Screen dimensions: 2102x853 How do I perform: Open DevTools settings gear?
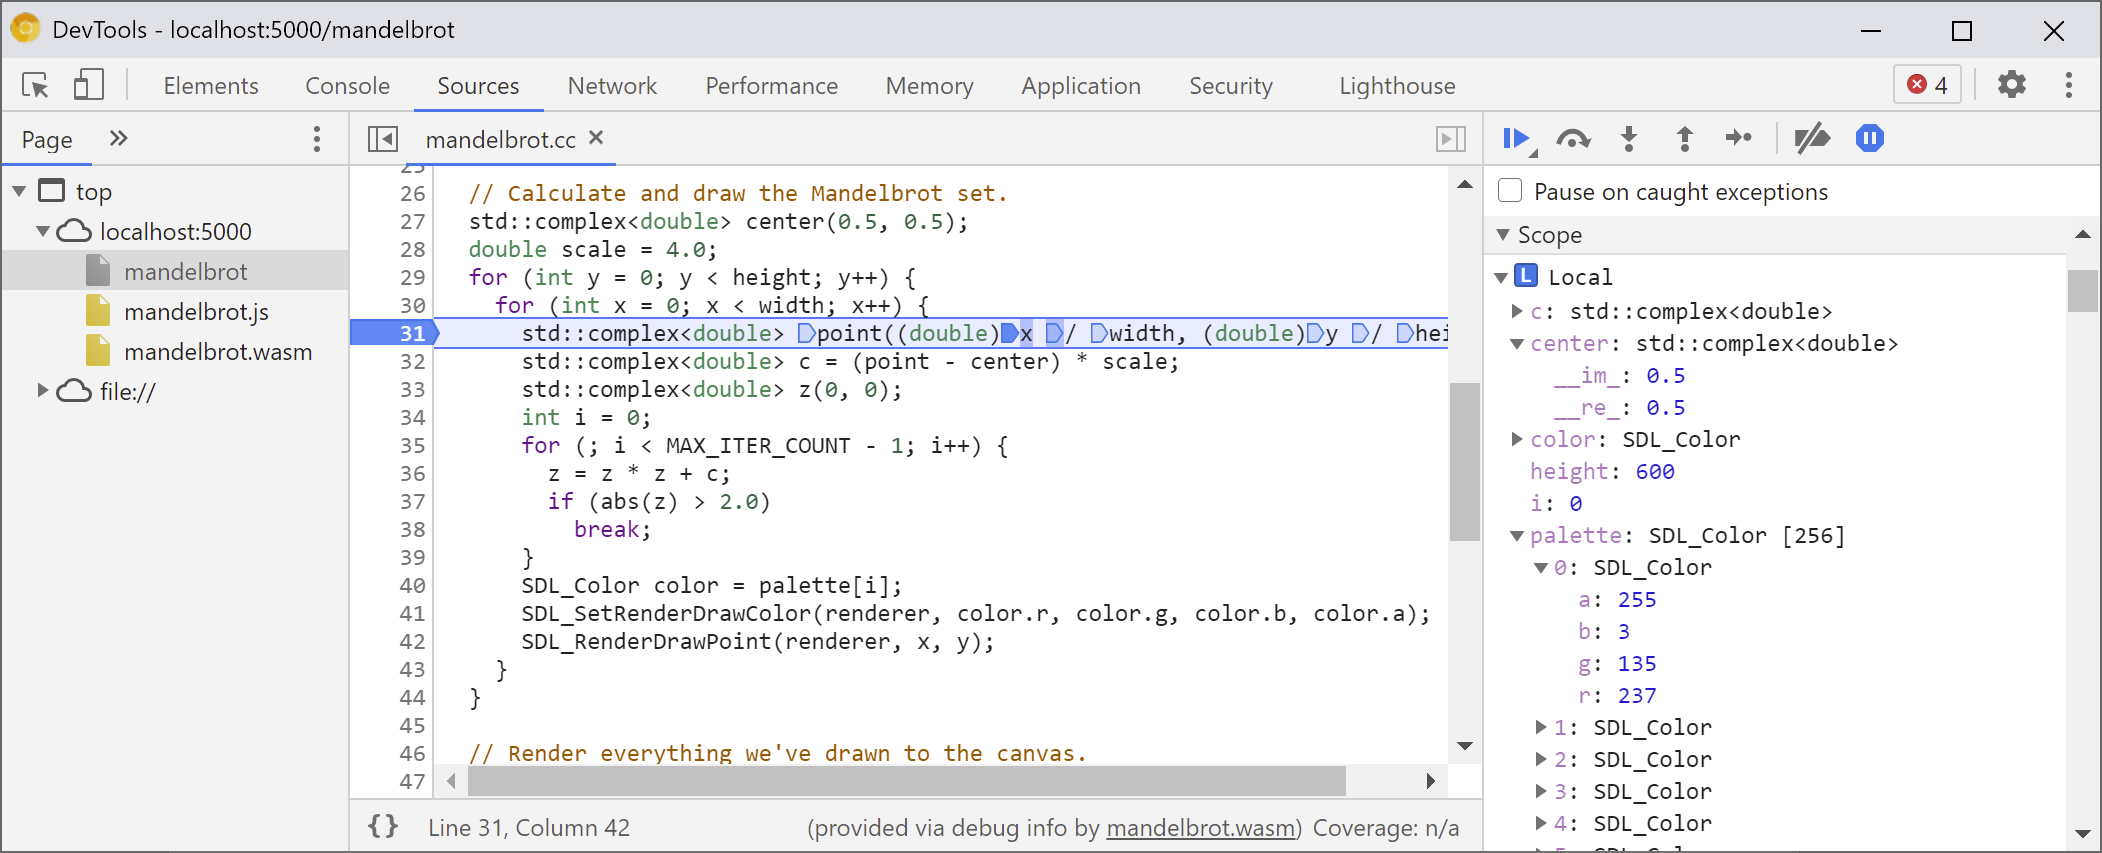tap(2011, 85)
